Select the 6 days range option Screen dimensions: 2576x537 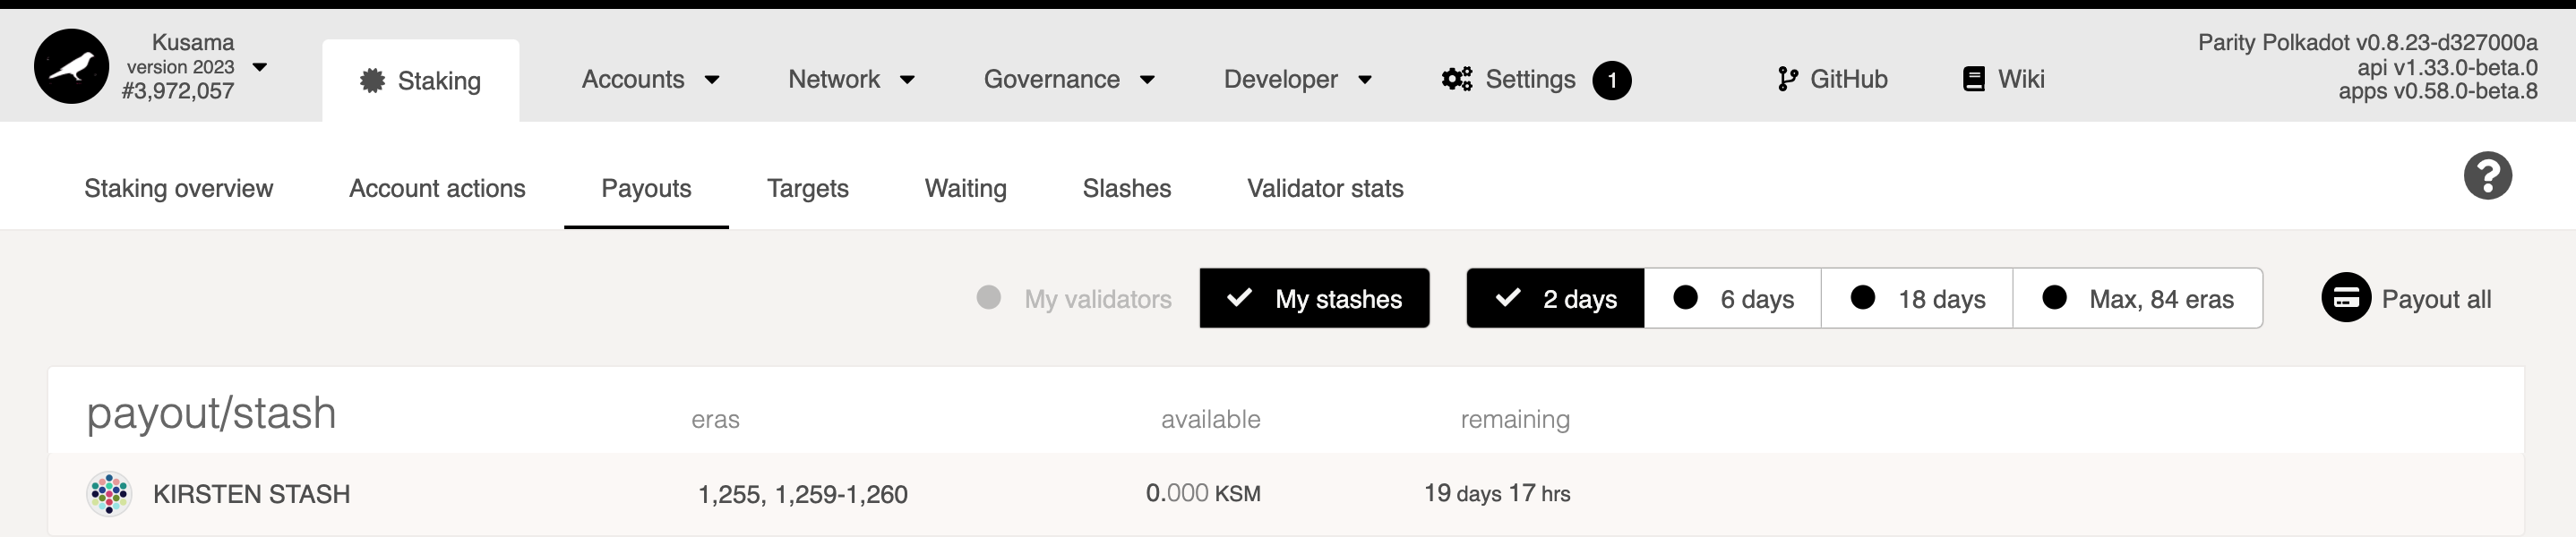[1732, 298]
